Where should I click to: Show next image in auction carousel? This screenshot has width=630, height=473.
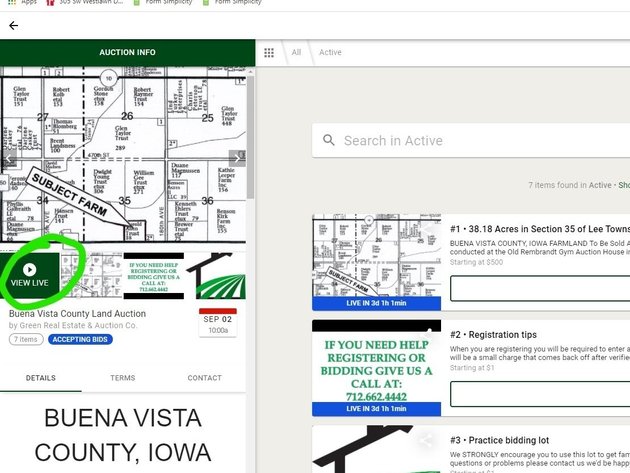[237, 158]
